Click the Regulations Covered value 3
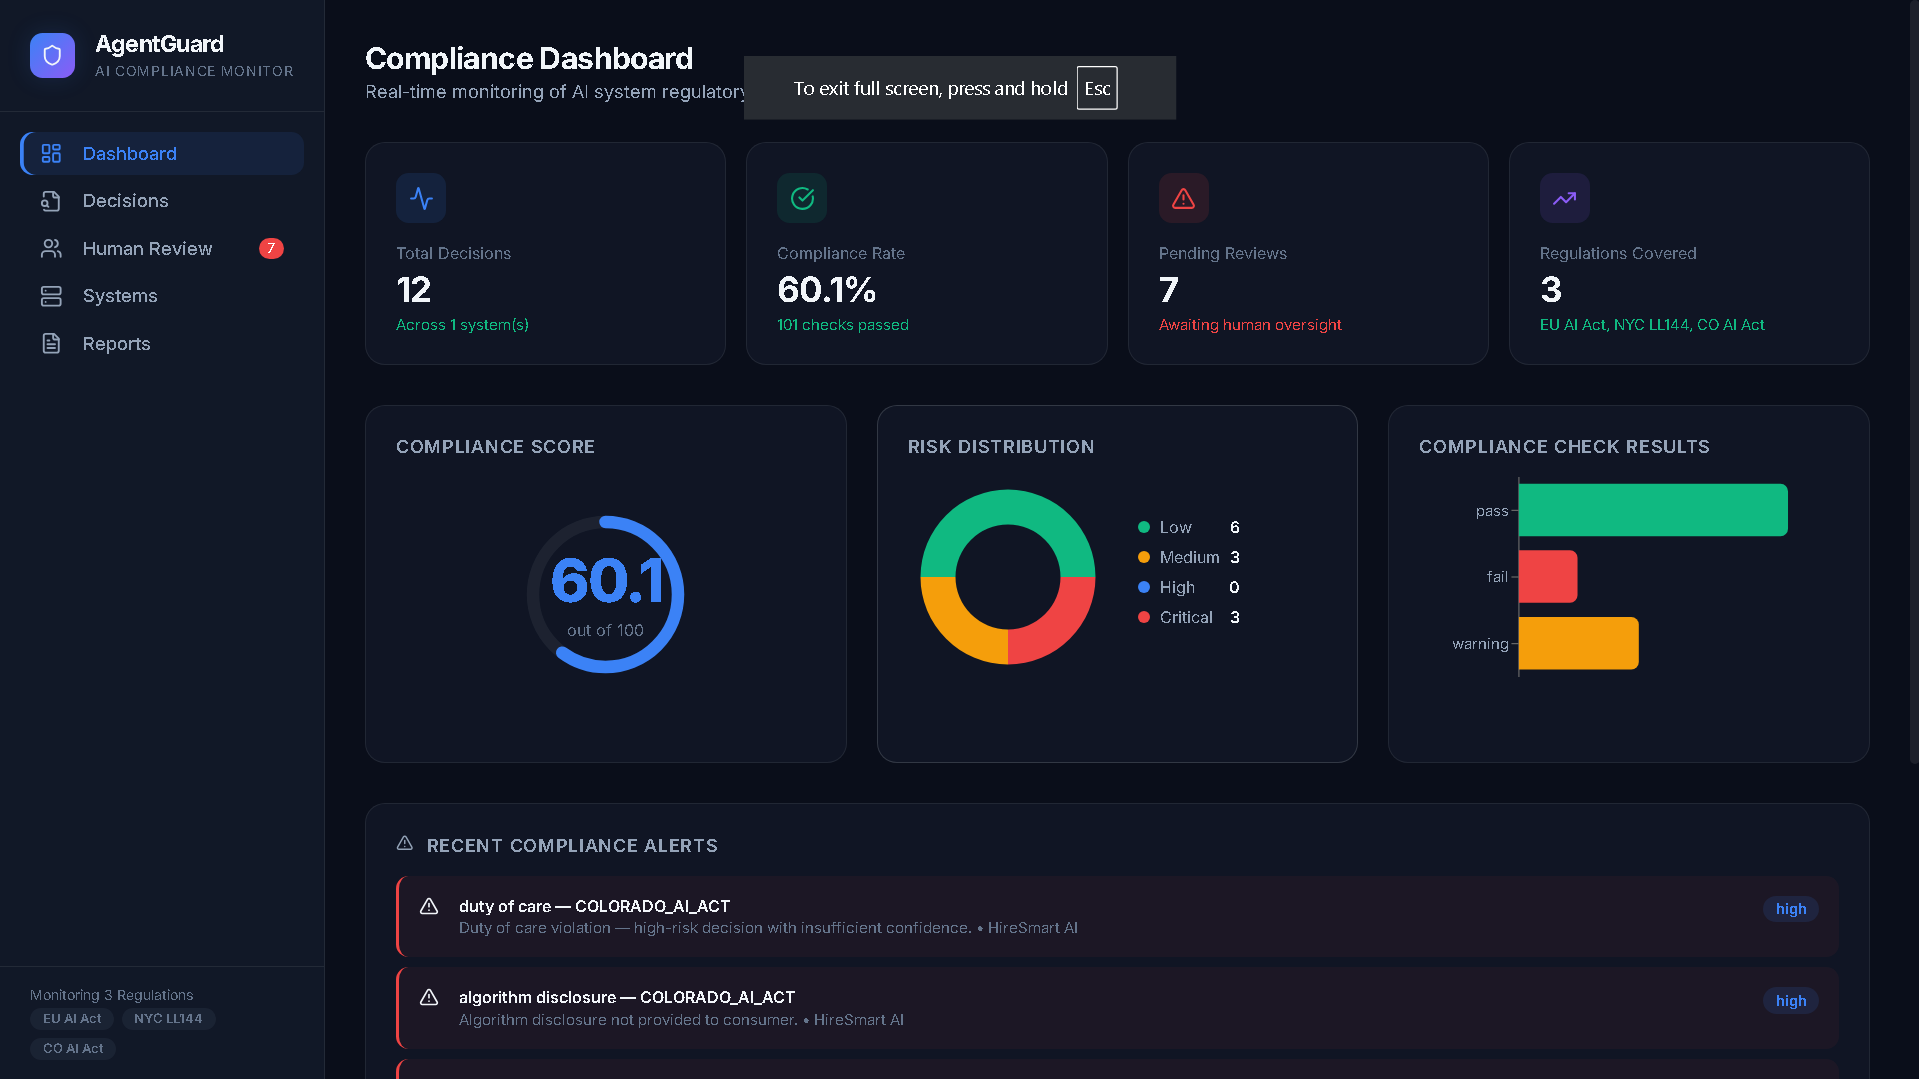 coord(1551,290)
